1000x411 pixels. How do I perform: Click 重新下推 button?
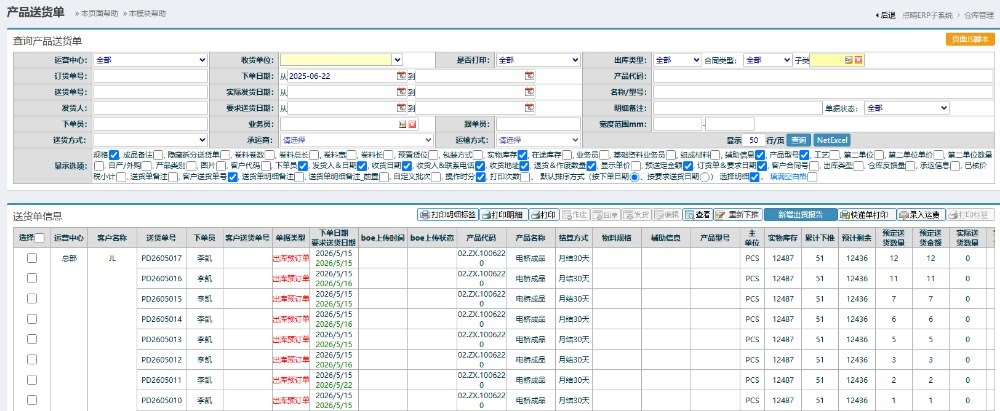pyautogui.click(x=737, y=215)
